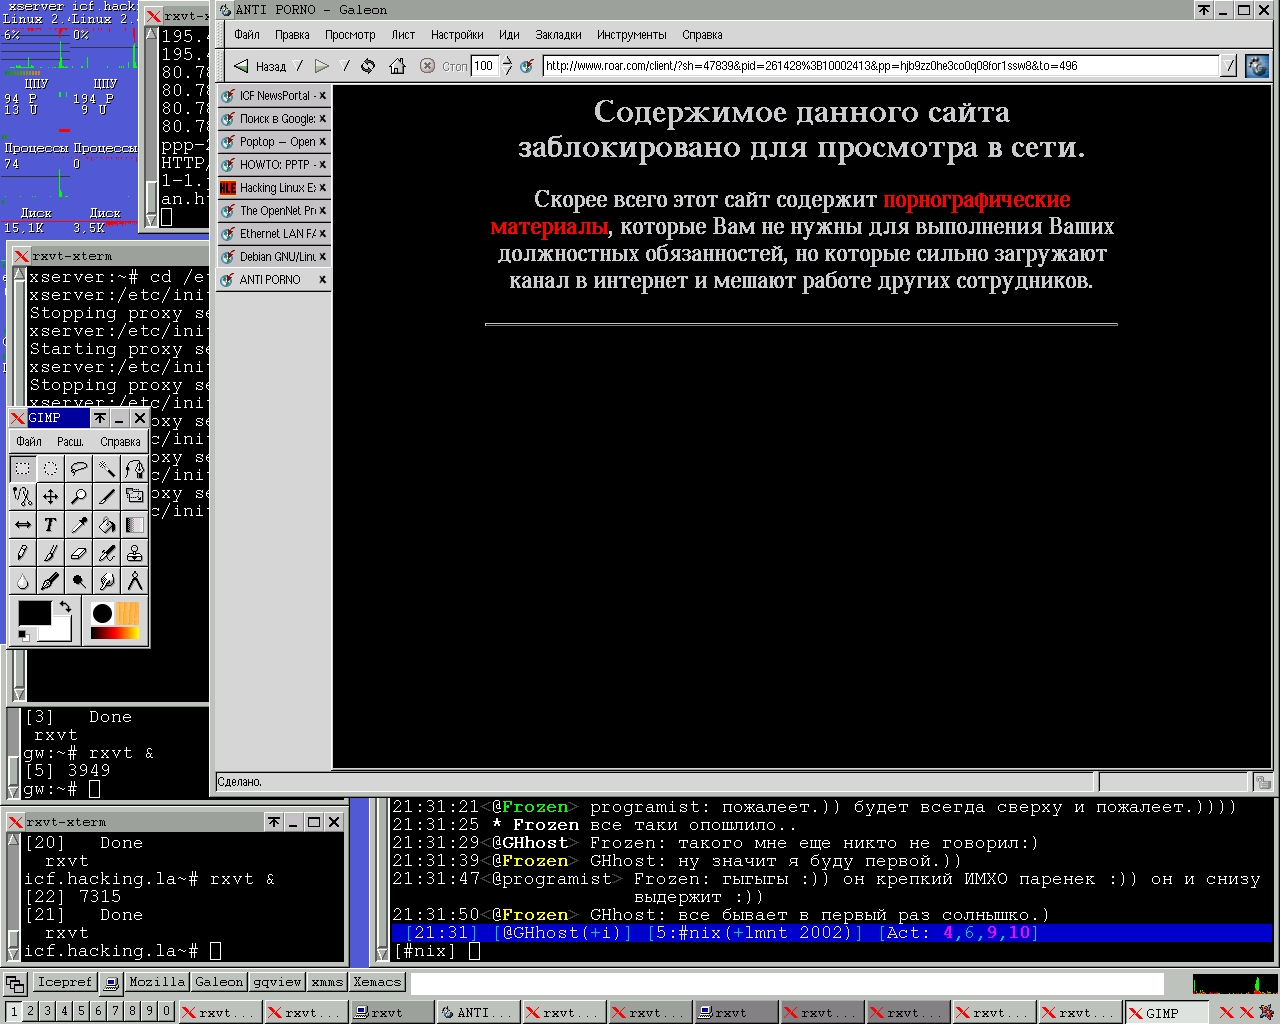Image resolution: width=1280 pixels, height=1024 pixels.
Task: Open Galeon Файл menu
Action: 247,35
